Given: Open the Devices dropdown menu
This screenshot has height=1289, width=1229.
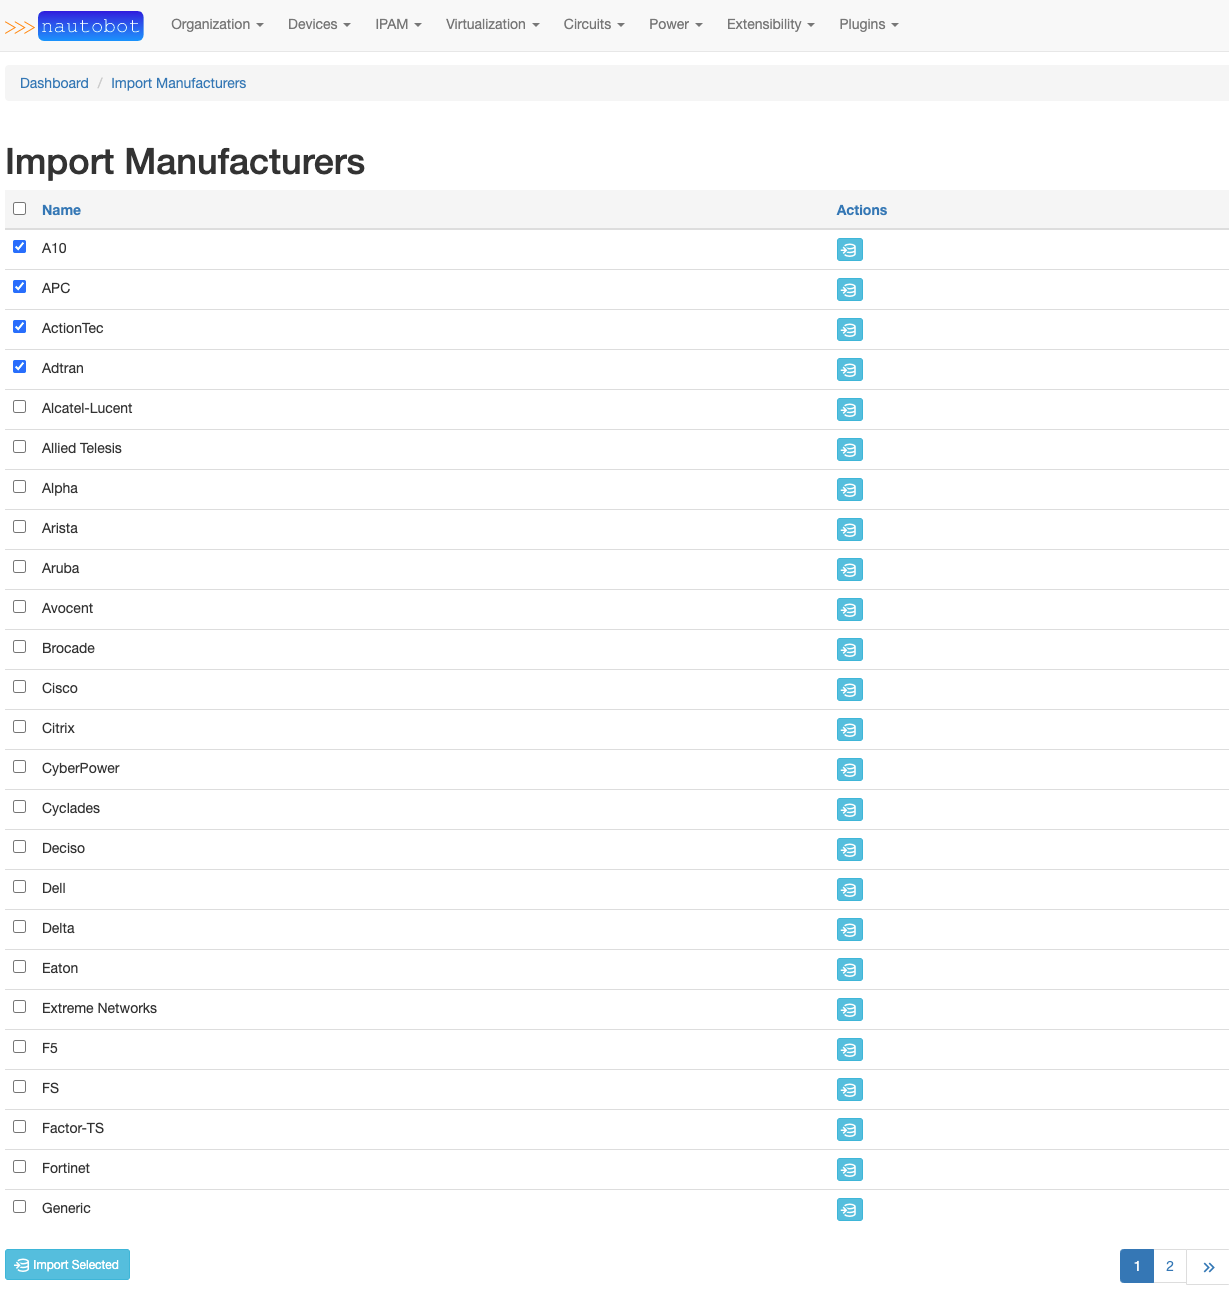Looking at the screenshot, I should [318, 24].
